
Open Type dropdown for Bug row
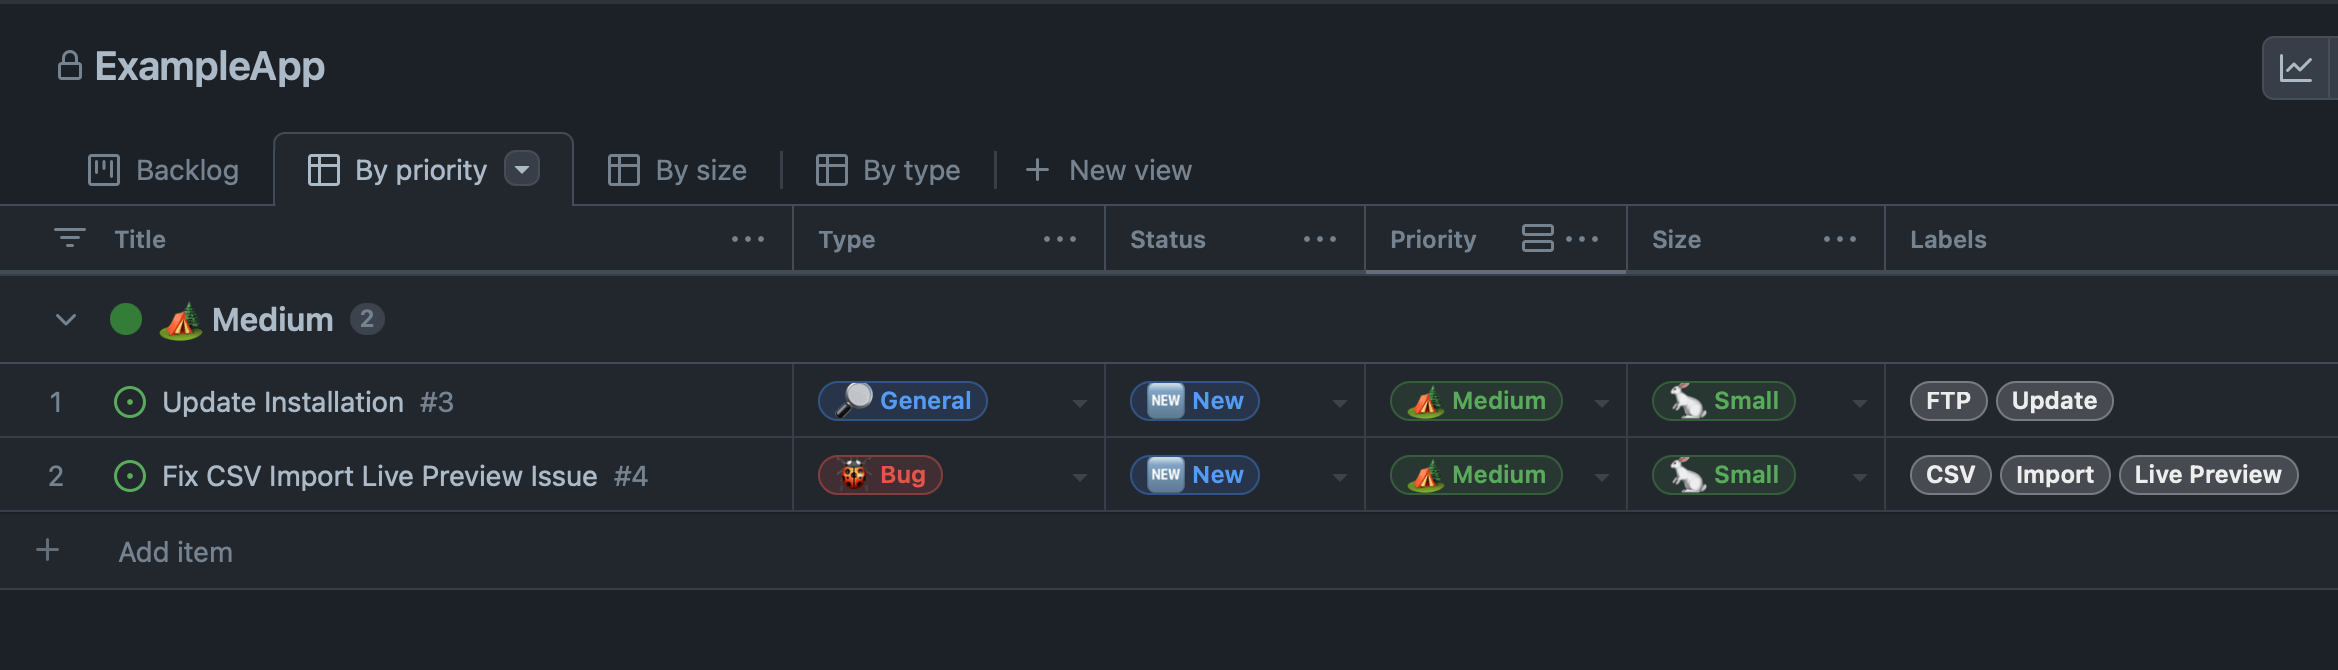1080,477
